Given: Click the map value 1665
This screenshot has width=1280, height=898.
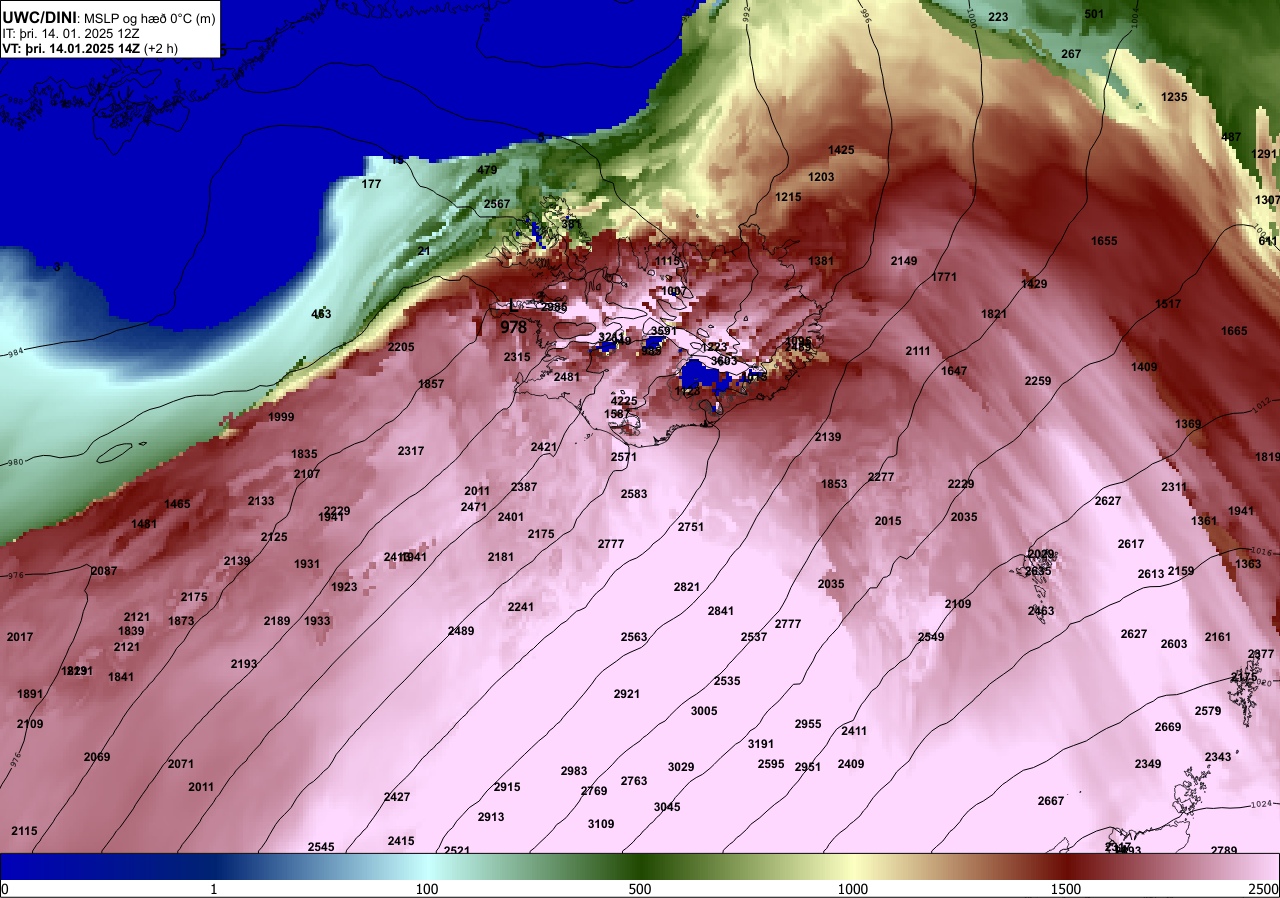Looking at the screenshot, I should [1234, 331].
